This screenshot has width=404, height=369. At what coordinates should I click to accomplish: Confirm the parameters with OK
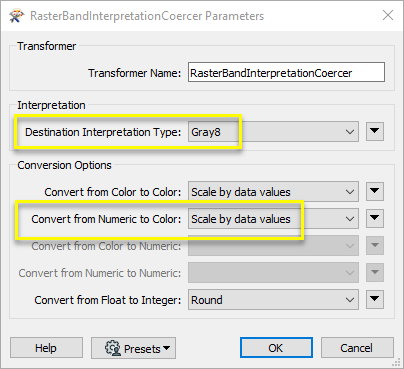pyautogui.click(x=276, y=348)
